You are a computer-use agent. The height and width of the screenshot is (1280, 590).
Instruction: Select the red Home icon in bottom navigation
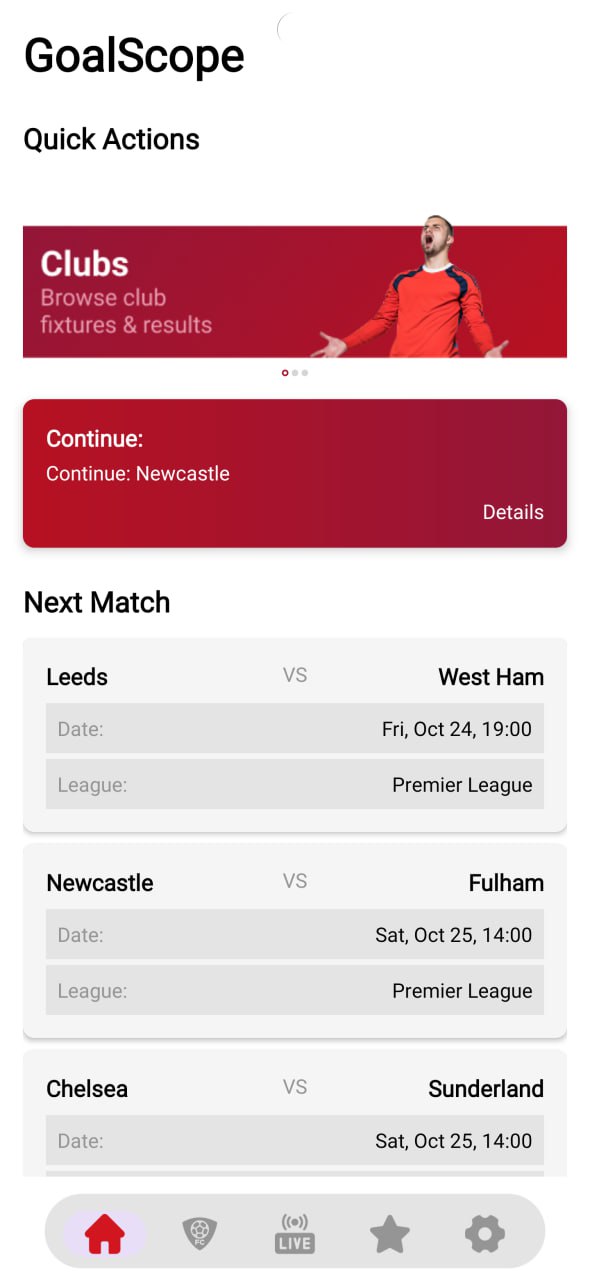[x=104, y=1233]
